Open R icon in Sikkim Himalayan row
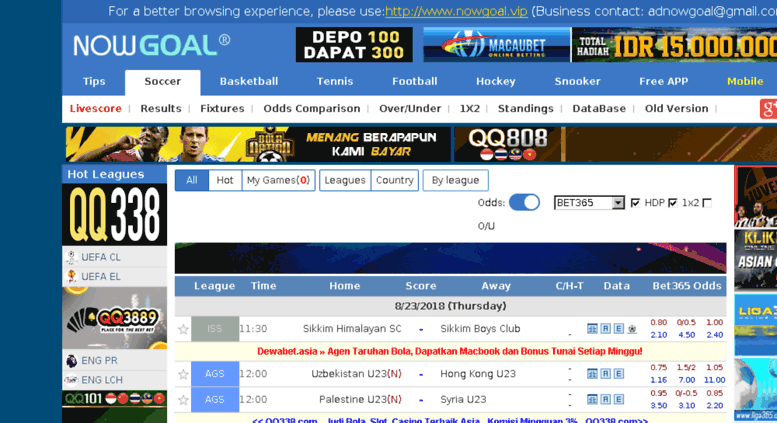The width and height of the screenshot is (777, 423). tap(606, 328)
